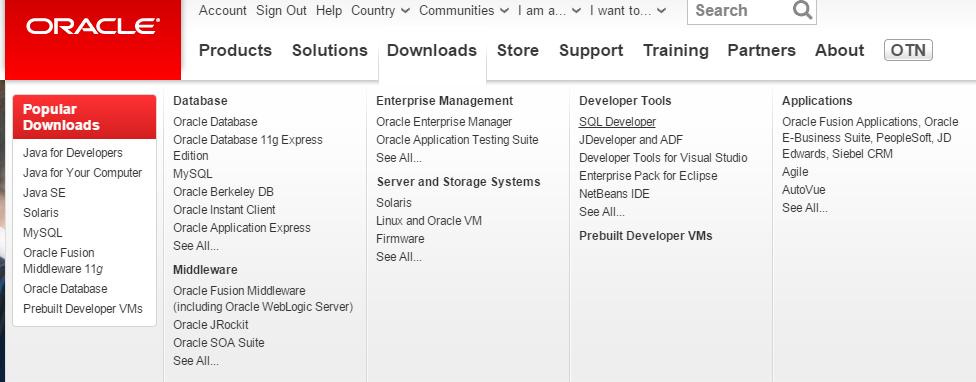
Task: Open the Agile applications link
Action: point(795,172)
